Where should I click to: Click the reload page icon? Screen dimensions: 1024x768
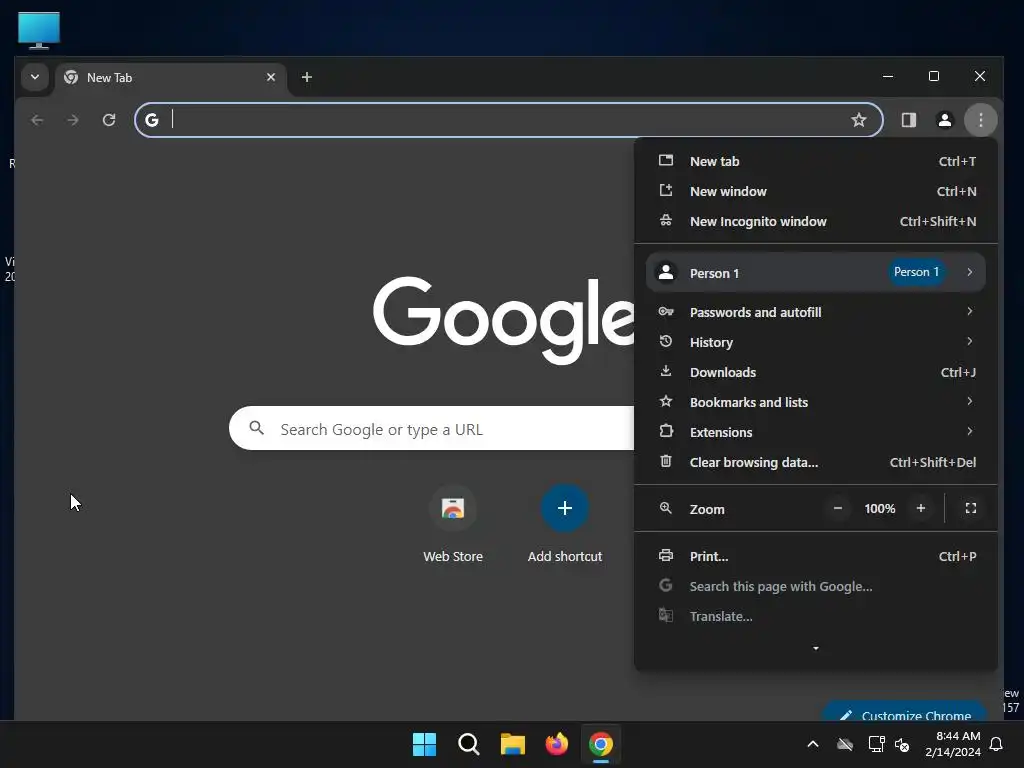(x=109, y=120)
